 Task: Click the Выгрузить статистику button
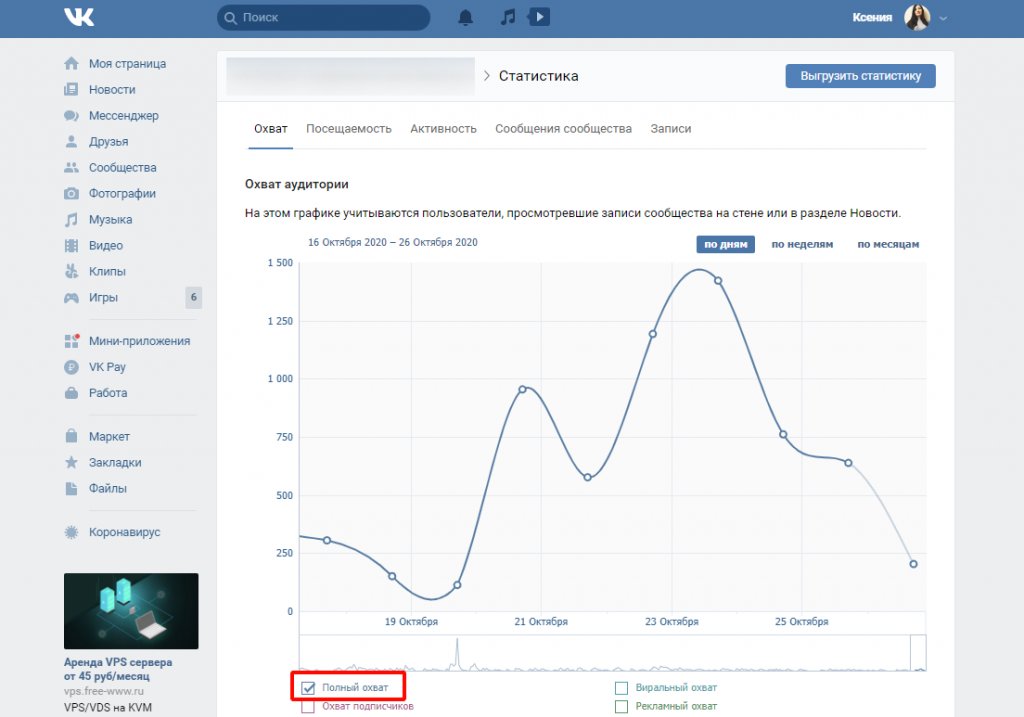pyautogui.click(x=860, y=77)
